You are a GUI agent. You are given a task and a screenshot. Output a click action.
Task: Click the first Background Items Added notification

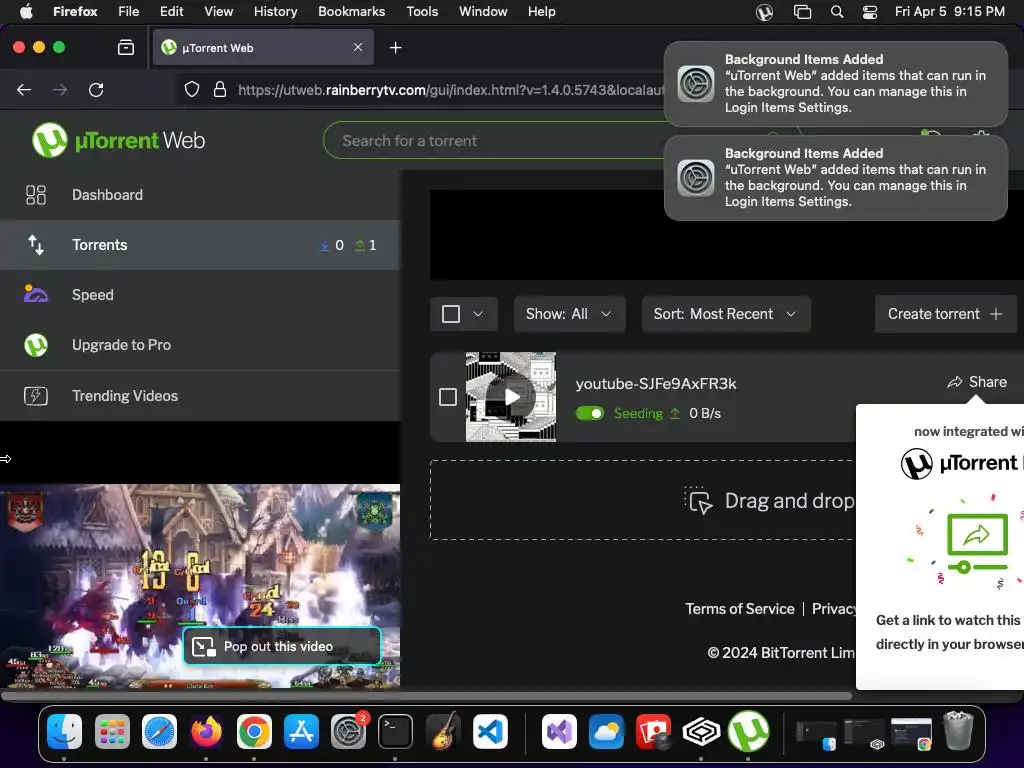pyautogui.click(x=836, y=84)
